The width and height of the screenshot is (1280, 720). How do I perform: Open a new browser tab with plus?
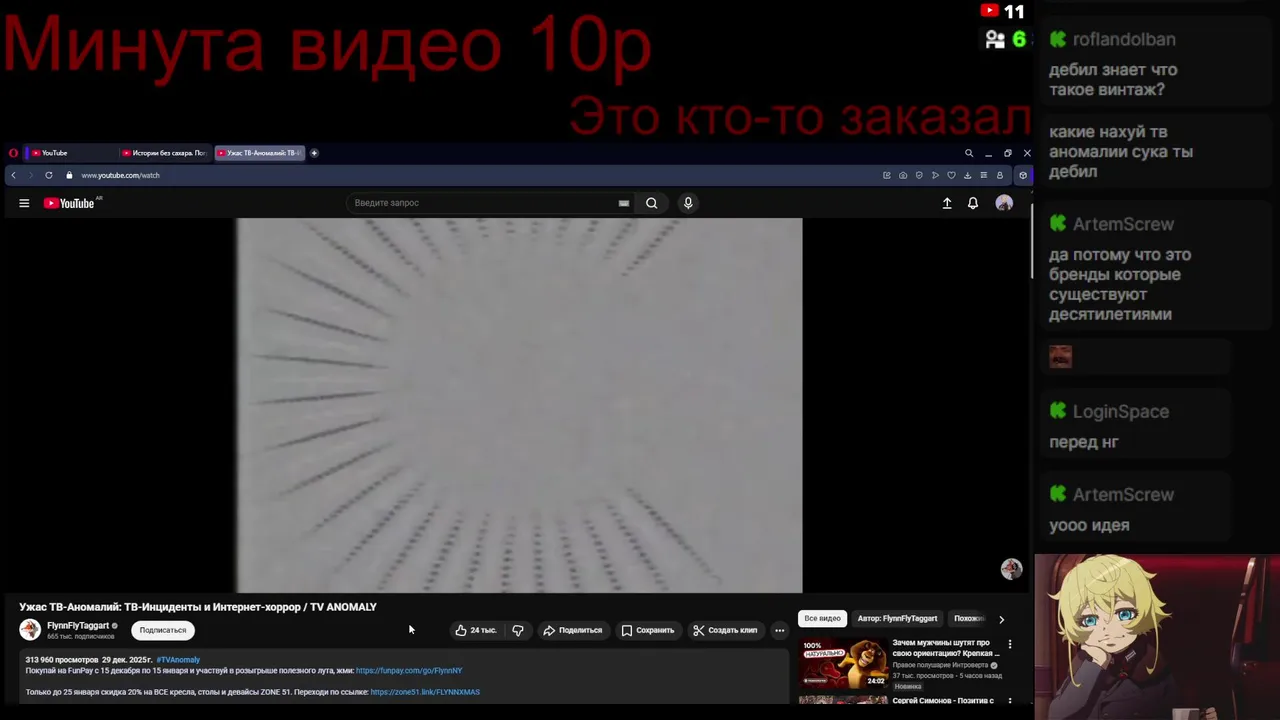tap(314, 153)
